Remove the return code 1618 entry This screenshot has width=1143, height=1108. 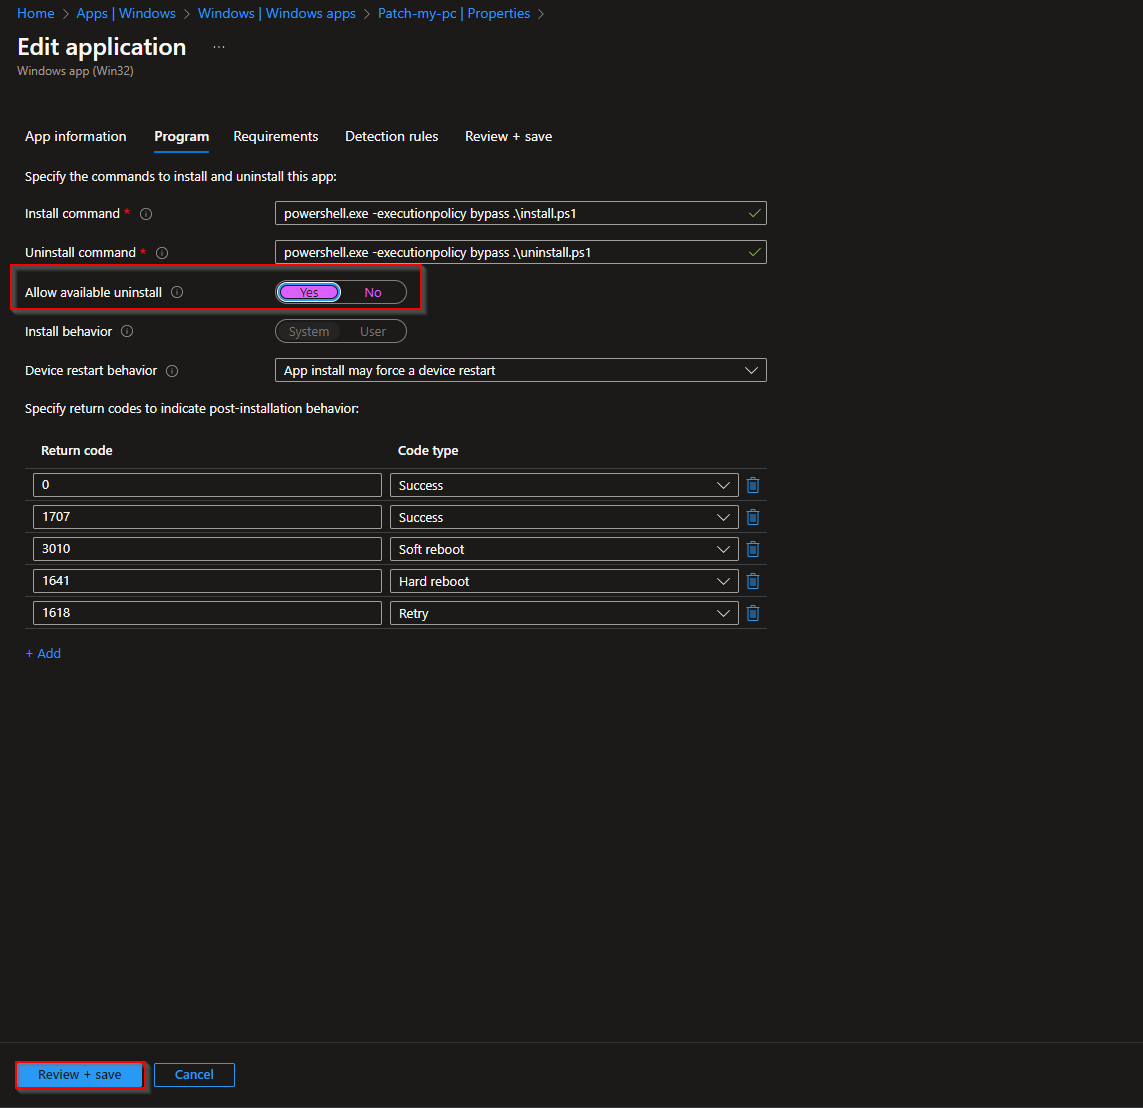pos(752,612)
